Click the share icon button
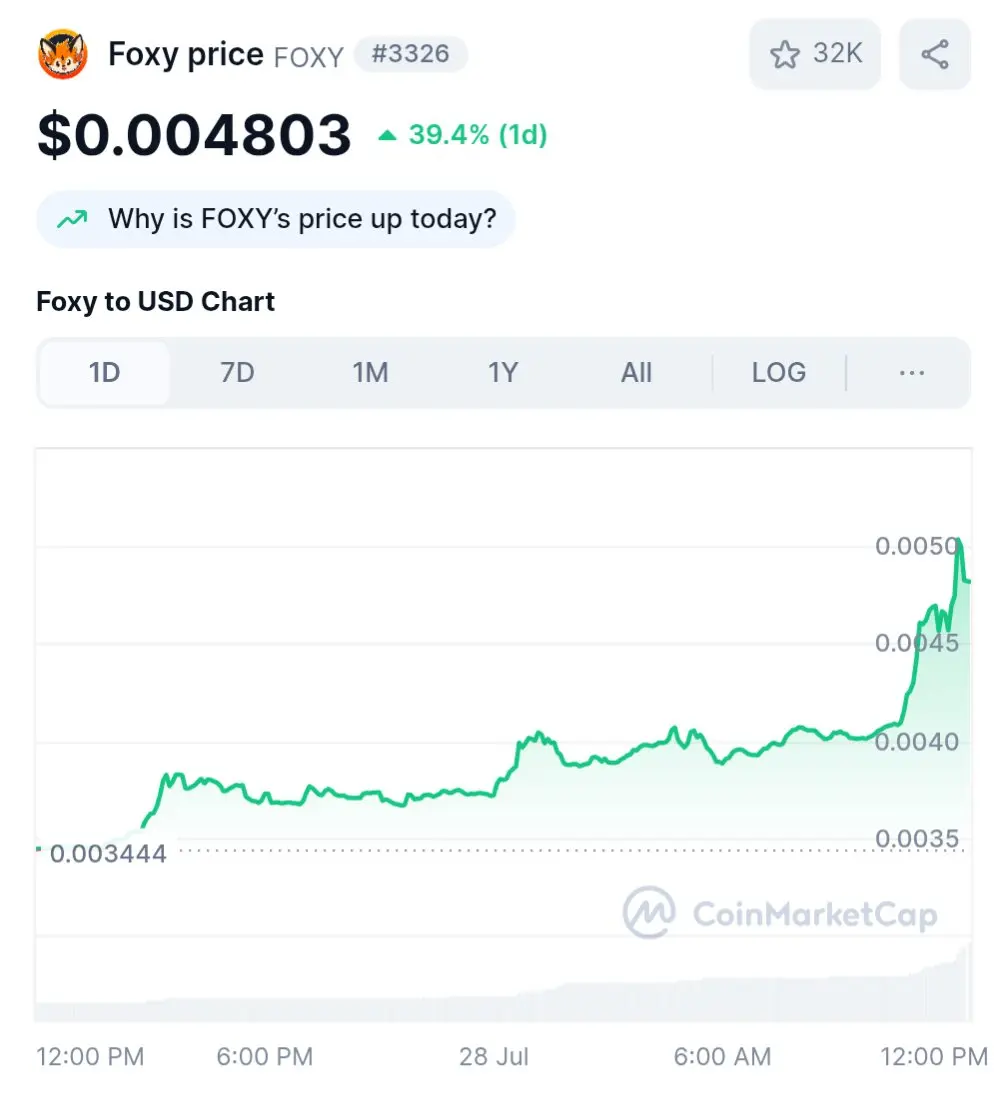1007x1095 pixels. (x=934, y=54)
